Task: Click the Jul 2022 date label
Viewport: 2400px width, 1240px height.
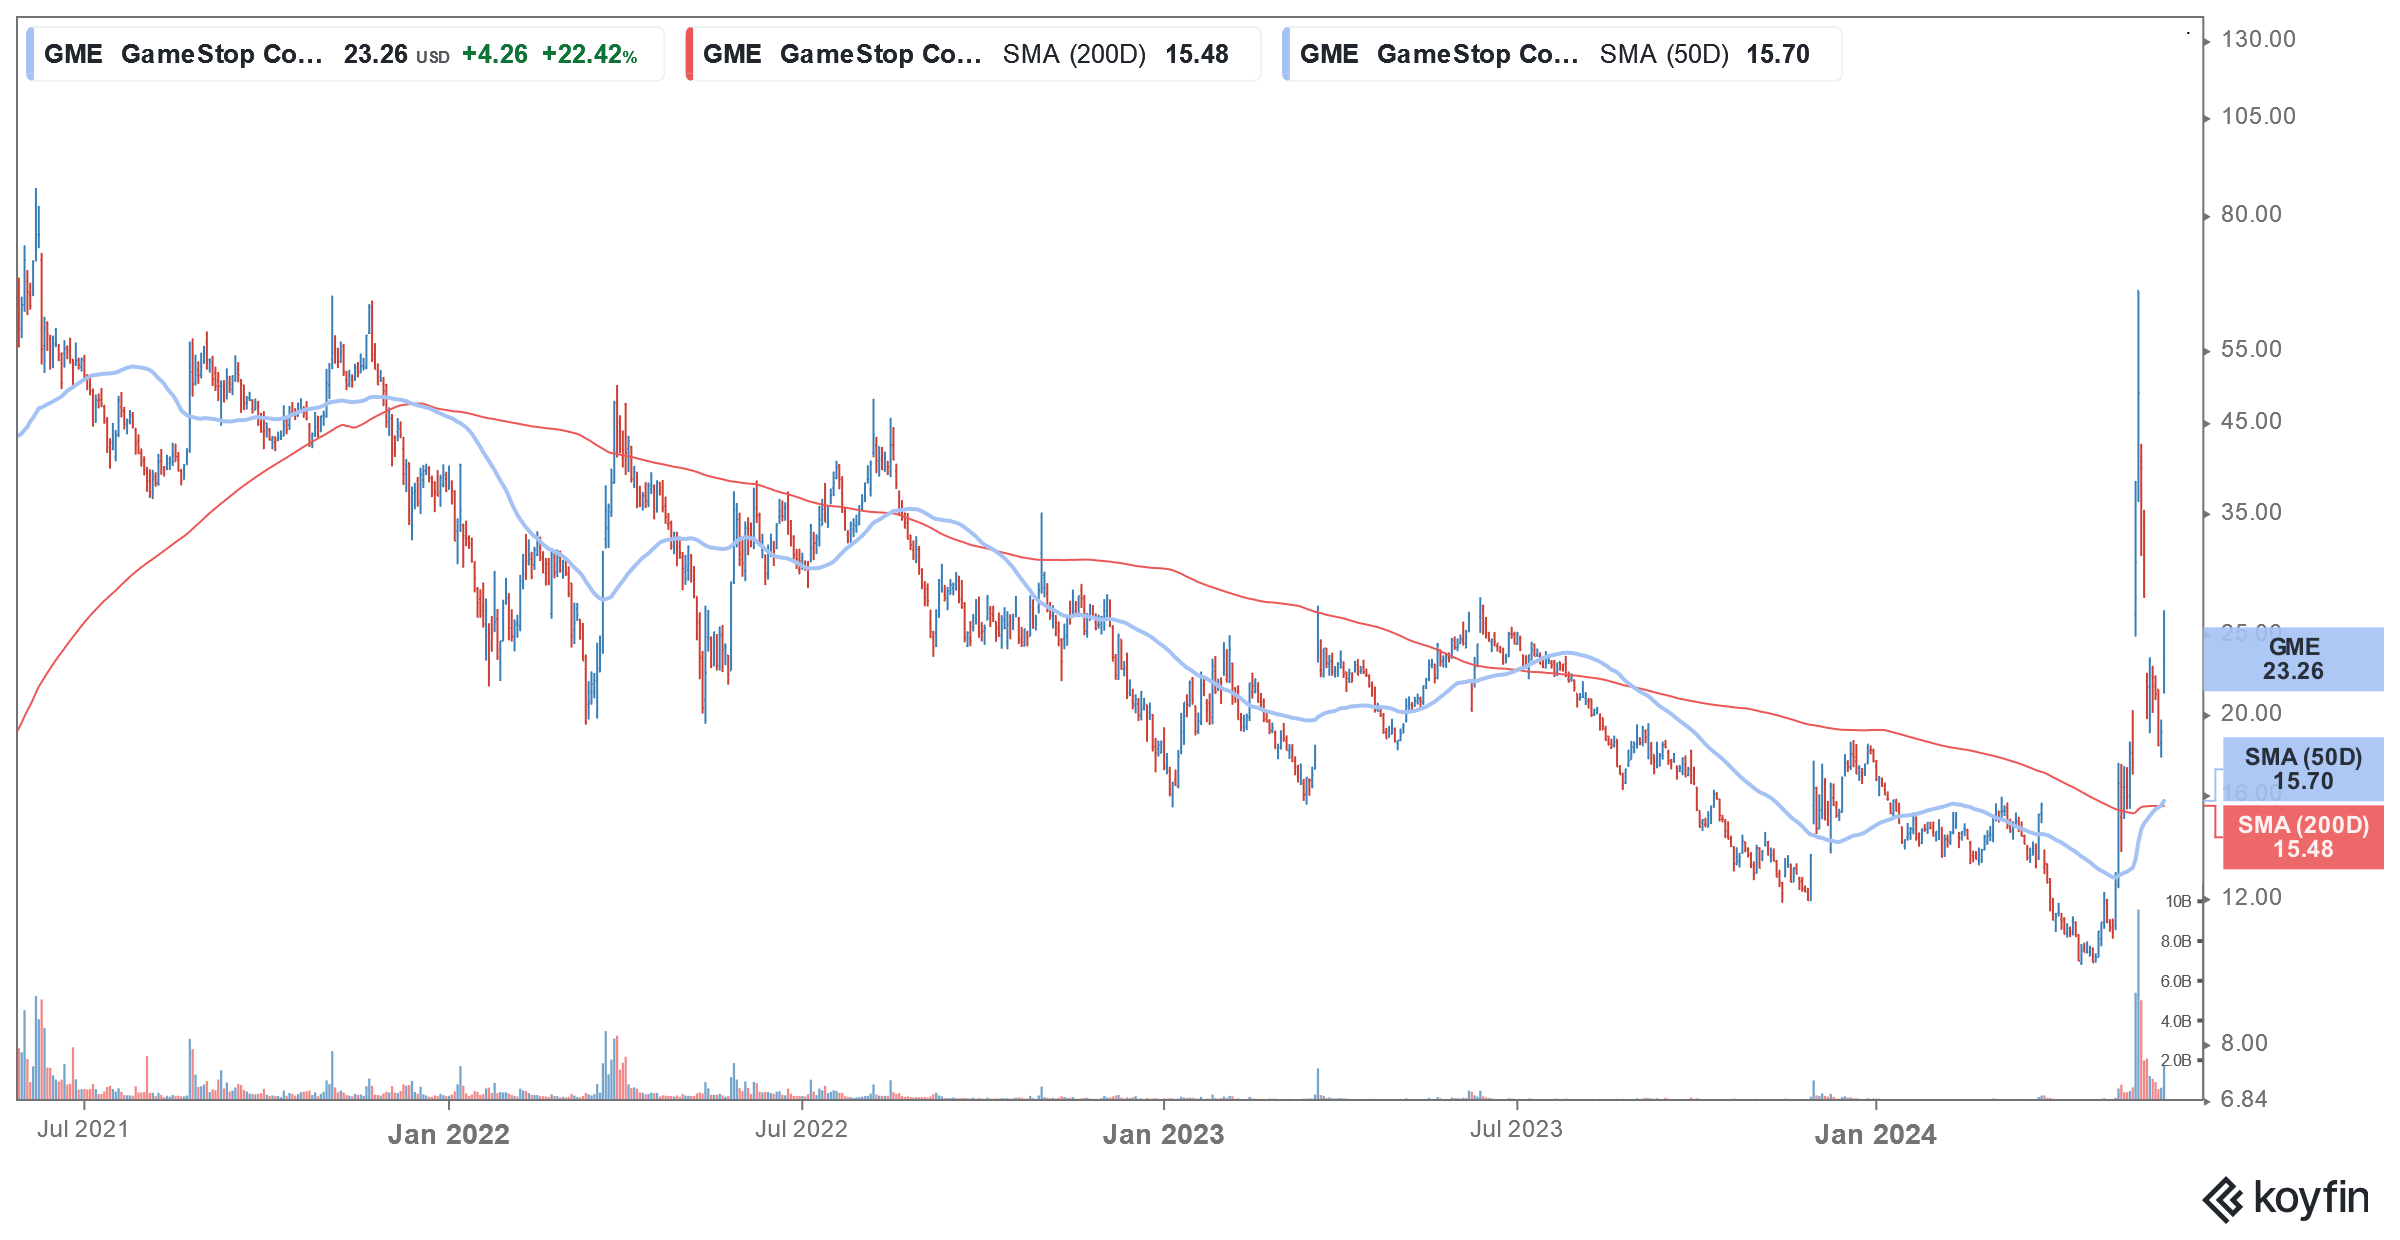Action: pyautogui.click(x=801, y=1129)
